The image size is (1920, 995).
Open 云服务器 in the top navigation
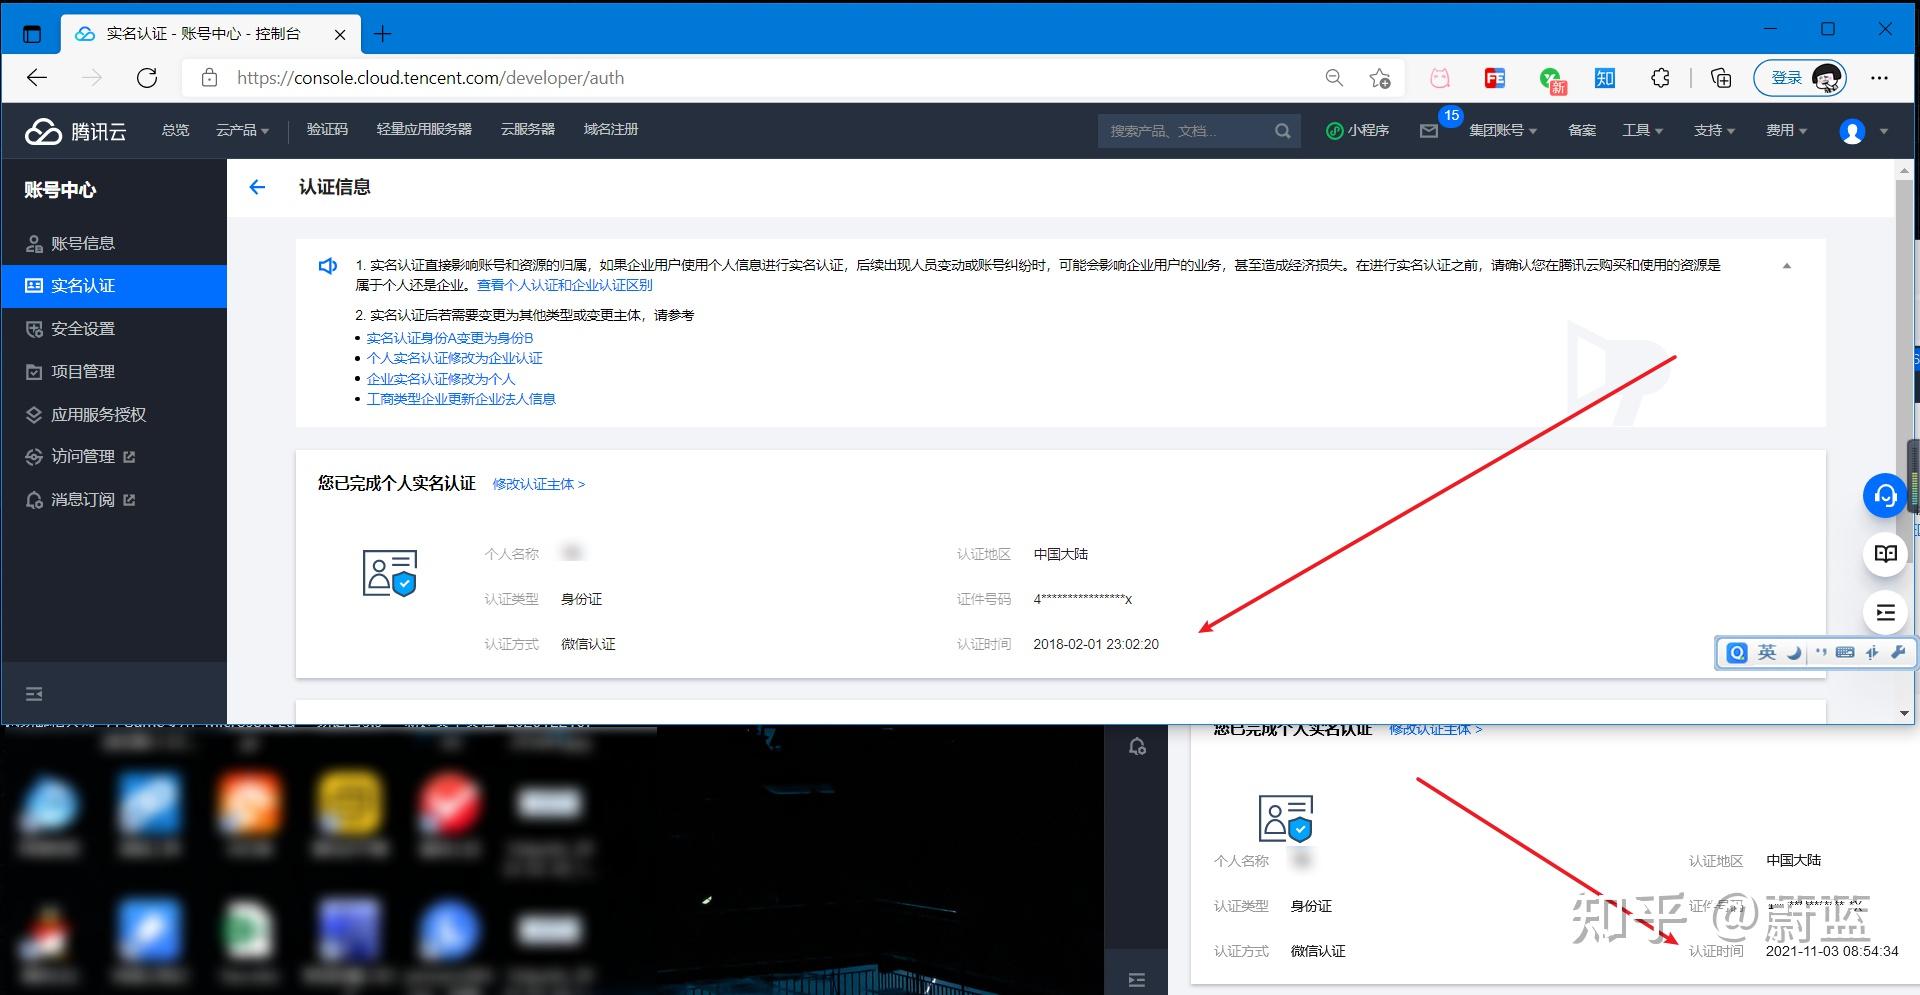click(x=527, y=130)
